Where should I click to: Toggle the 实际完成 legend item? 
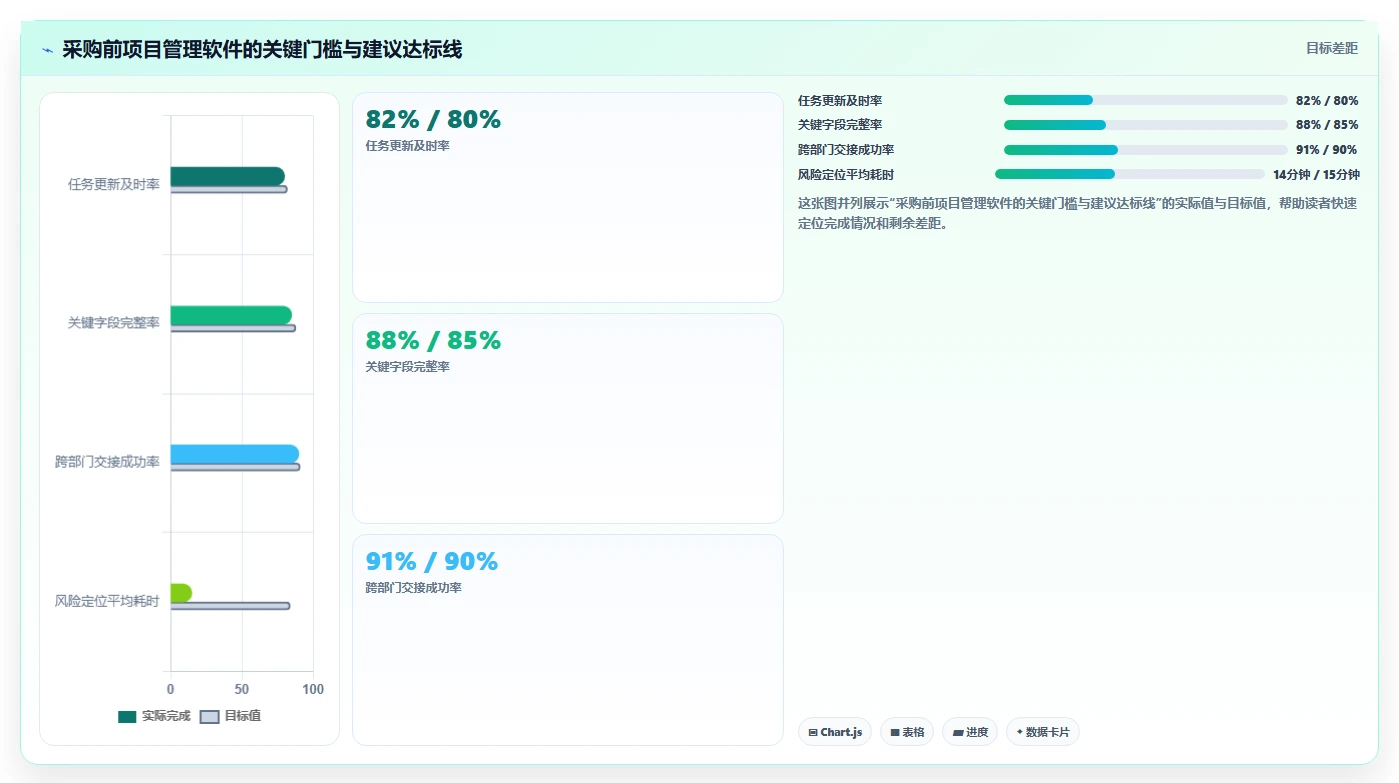point(154,716)
